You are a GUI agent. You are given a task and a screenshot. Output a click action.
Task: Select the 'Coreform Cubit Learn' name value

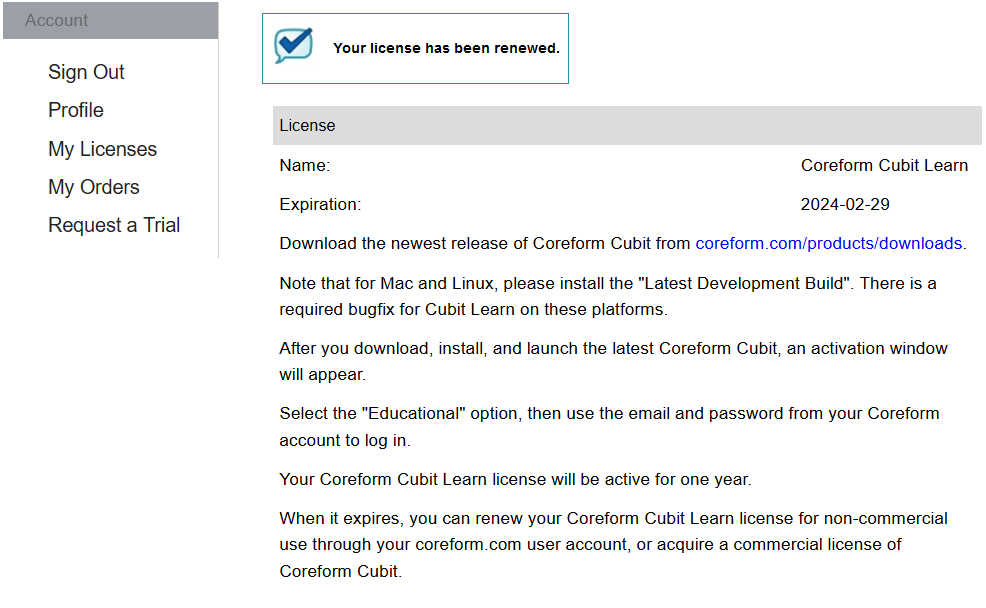click(x=884, y=165)
